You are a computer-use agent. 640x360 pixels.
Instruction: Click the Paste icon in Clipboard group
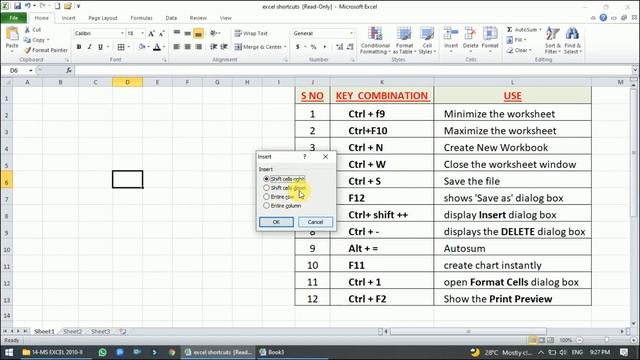(12, 34)
